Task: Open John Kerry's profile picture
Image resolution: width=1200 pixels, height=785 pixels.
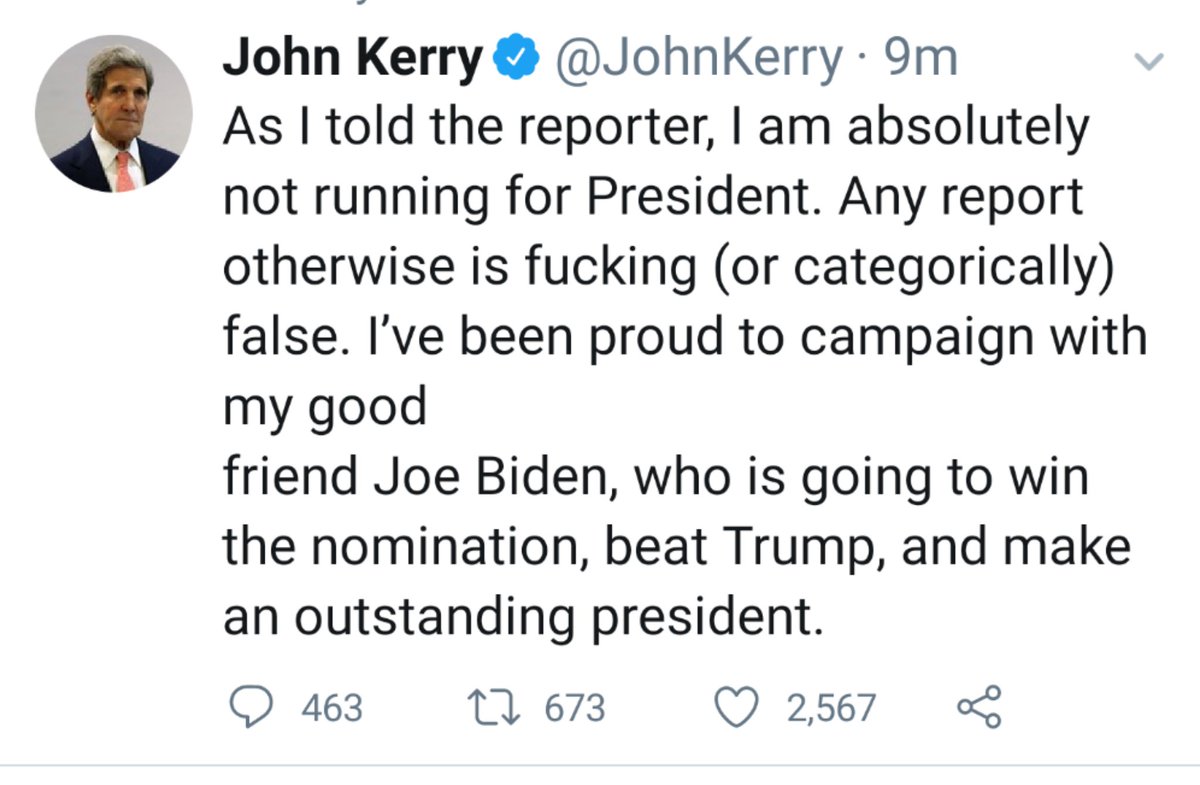Action: tap(113, 114)
